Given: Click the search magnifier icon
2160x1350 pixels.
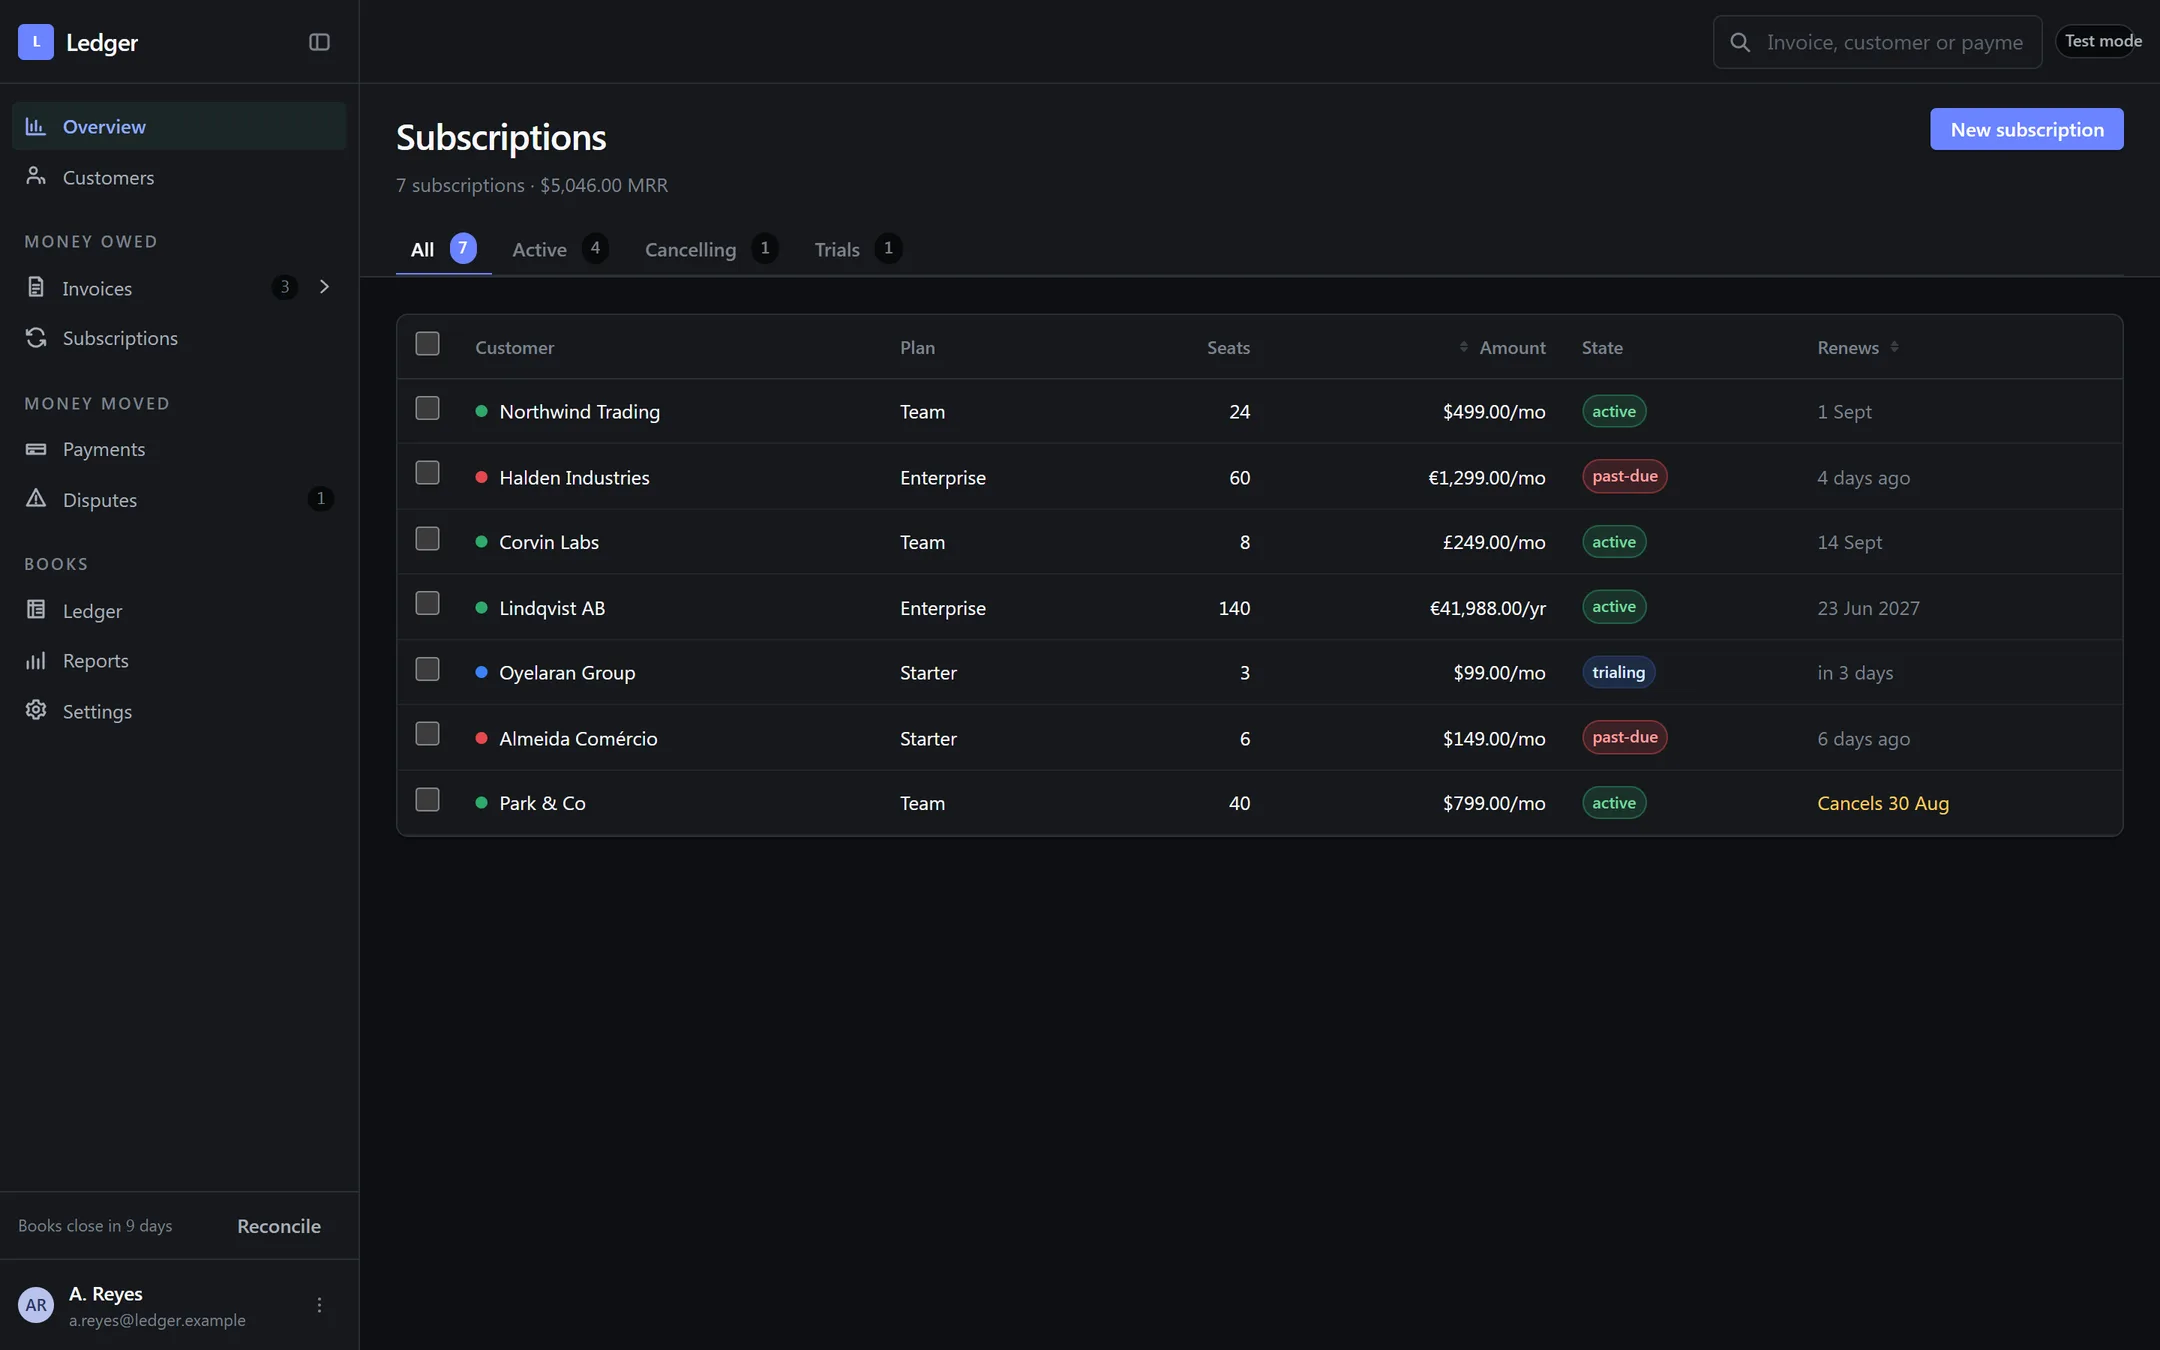Looking at the screenshot, I should tap(1740, 42).
